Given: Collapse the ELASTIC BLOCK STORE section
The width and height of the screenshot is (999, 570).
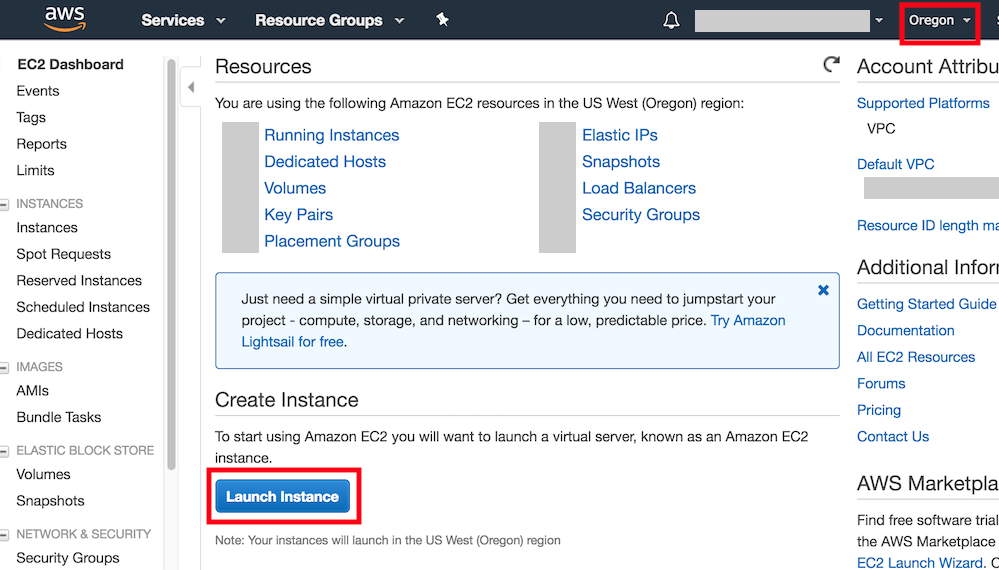Looking at the screenshot, I should (5, 451).
